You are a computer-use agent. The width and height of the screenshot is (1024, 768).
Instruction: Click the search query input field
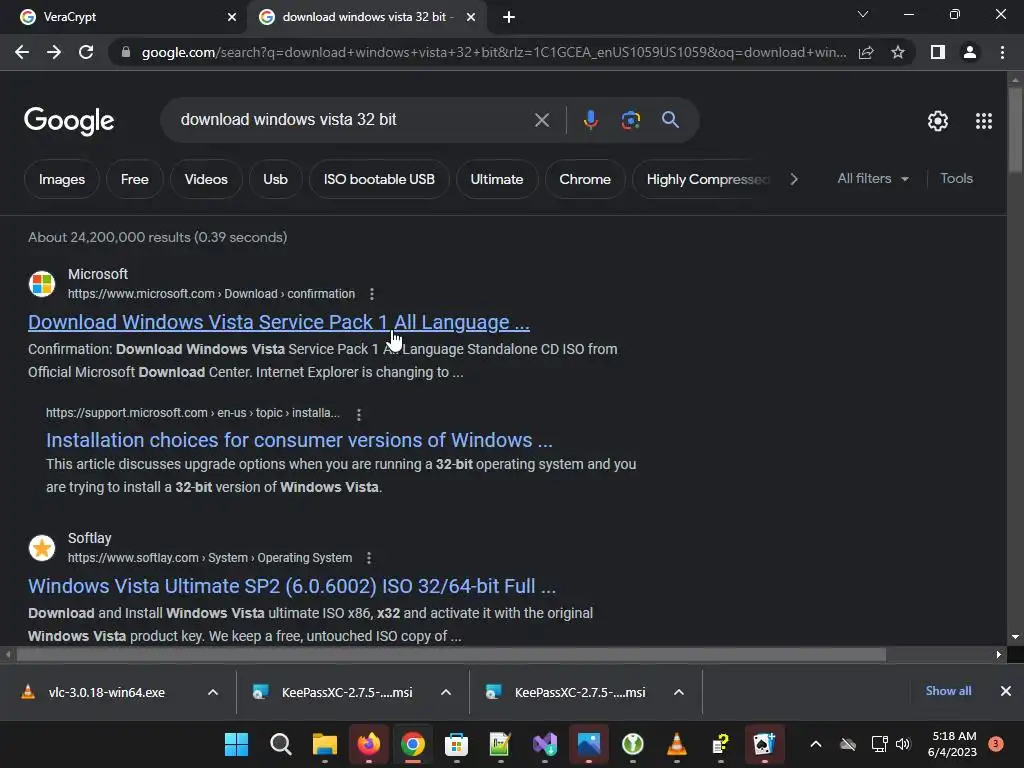point(353,120)
